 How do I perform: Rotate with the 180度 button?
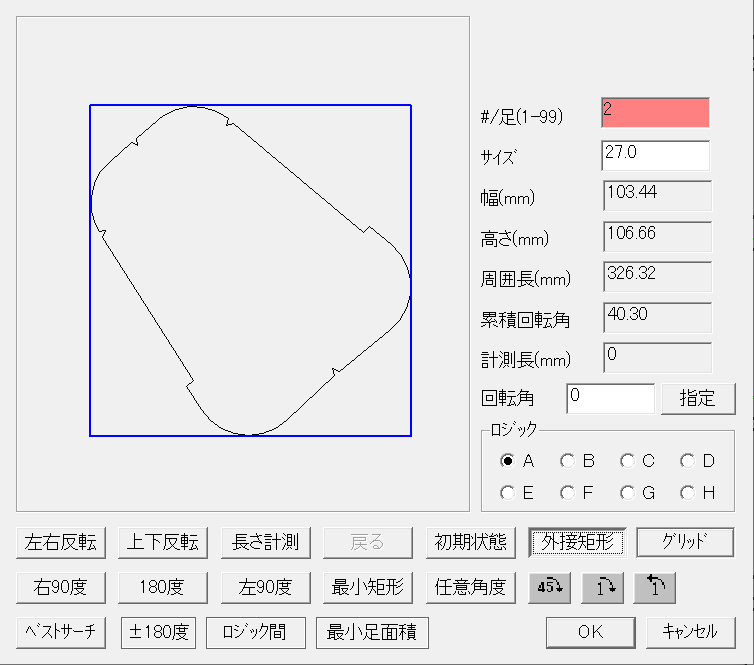[x=163, y=587]
